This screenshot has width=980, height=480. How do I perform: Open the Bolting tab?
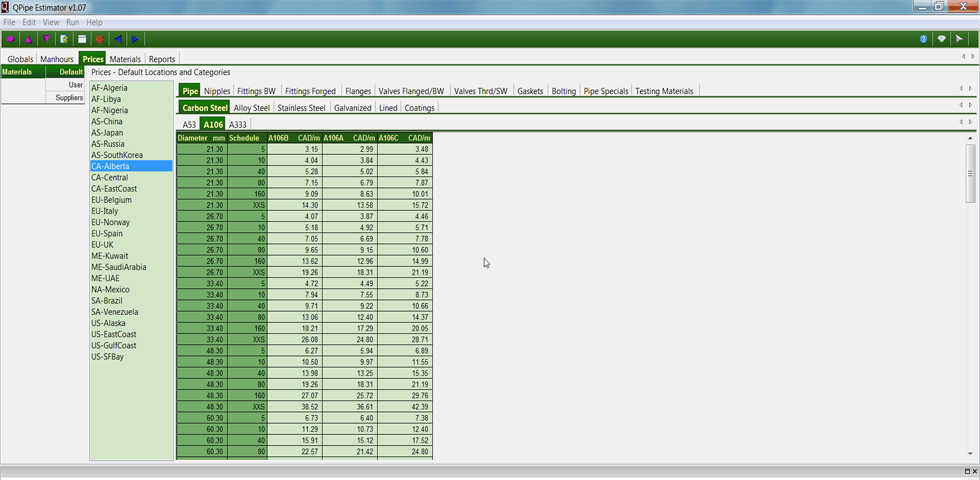point(564,91)
